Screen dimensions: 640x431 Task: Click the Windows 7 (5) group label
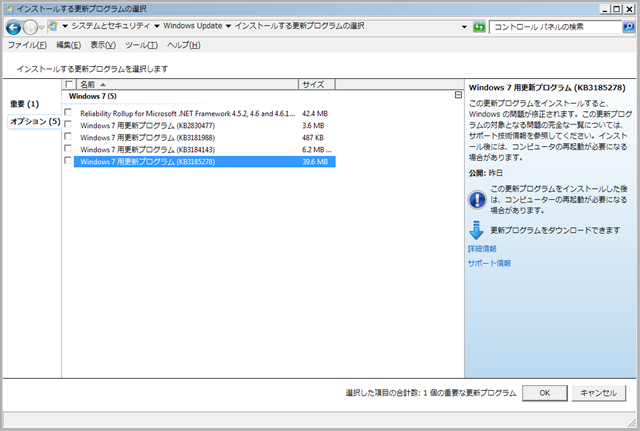93,96
